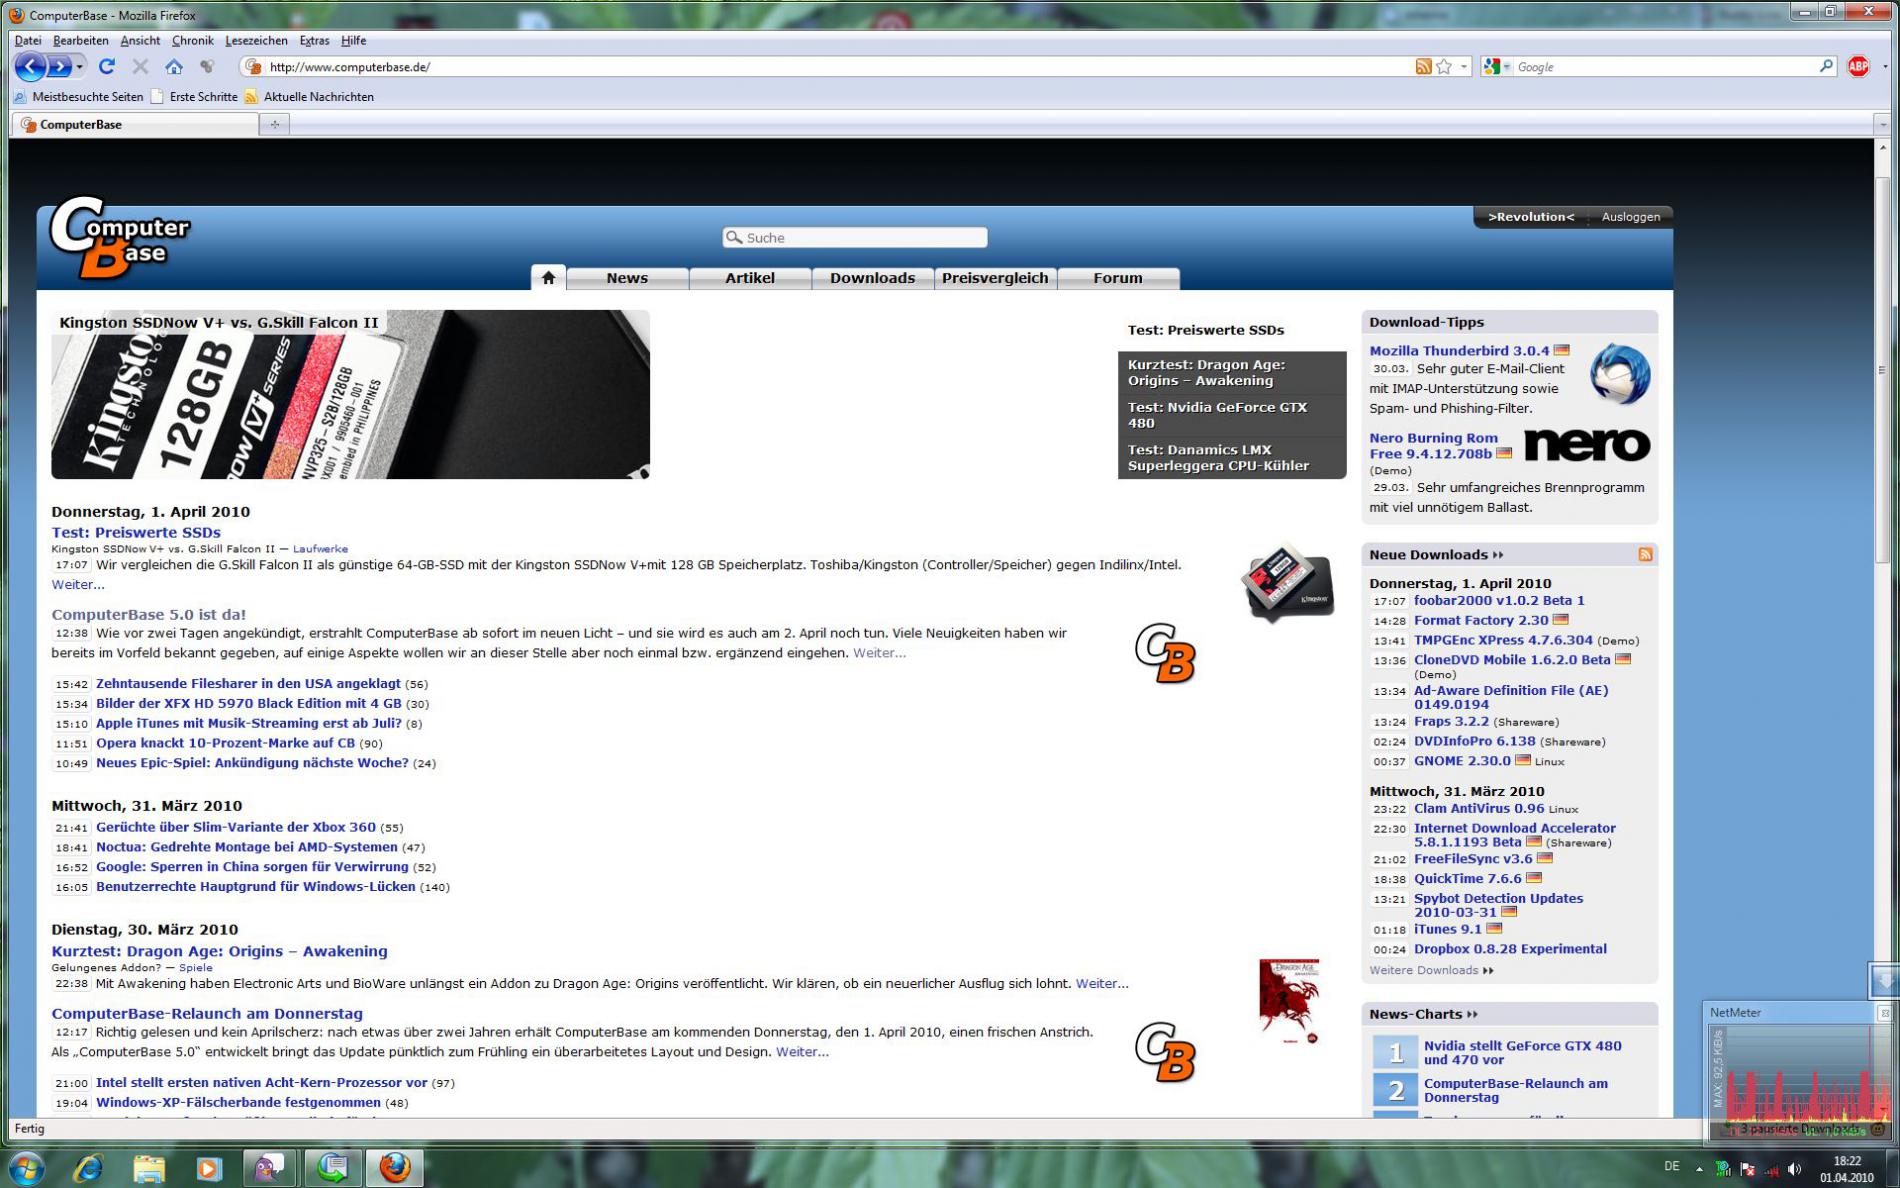Screen dimensions: 1900x1188
Task: Open the history dropdown next to forward button
Action: click(80, 67)
